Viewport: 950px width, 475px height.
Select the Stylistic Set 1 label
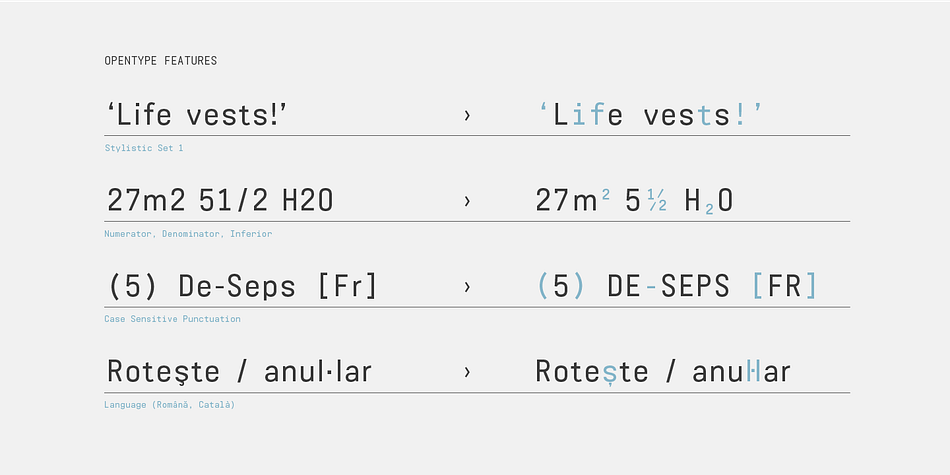coord(144,148)
